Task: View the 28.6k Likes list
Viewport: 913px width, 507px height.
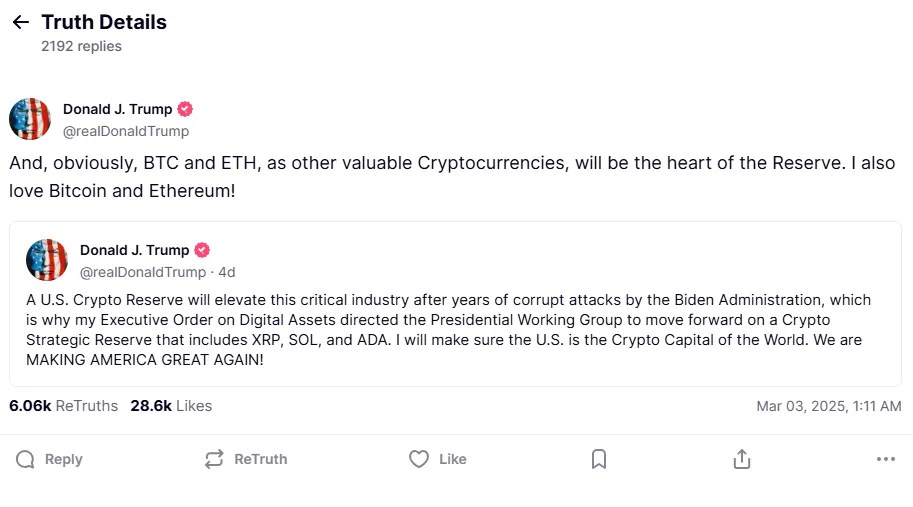Action: point(171,406)
